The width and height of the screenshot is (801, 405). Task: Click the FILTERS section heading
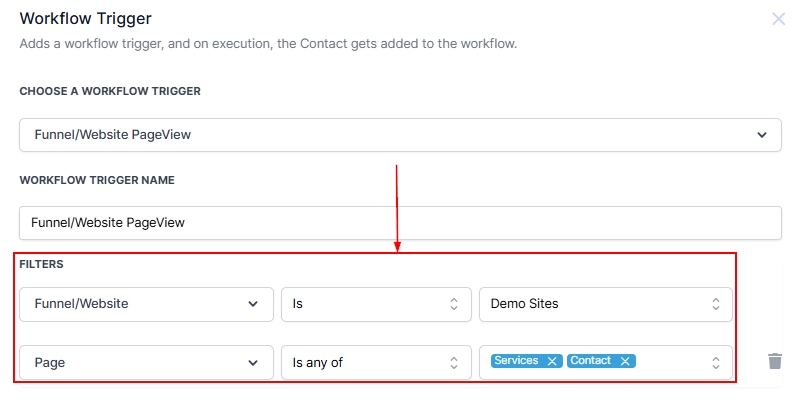[42, 265]
